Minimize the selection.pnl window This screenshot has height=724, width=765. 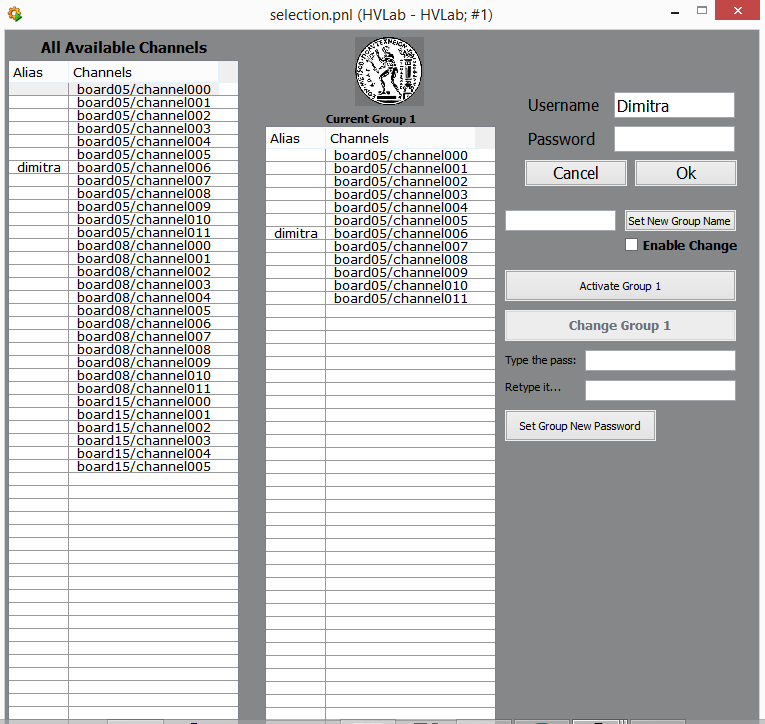[x=675, y=11]
